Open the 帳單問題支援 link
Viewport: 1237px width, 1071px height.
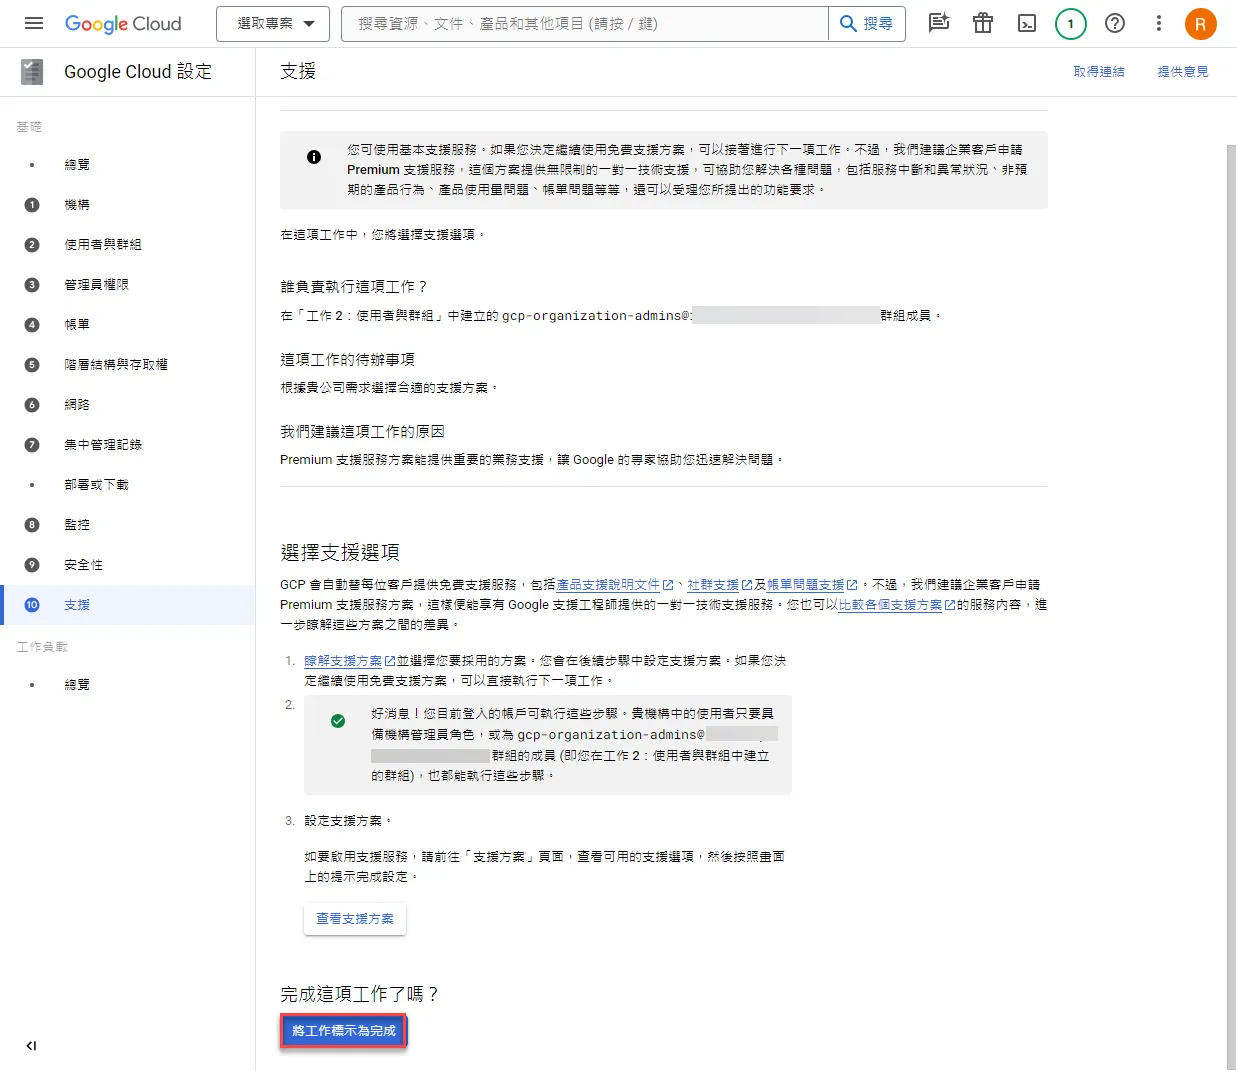click(812, 585)
